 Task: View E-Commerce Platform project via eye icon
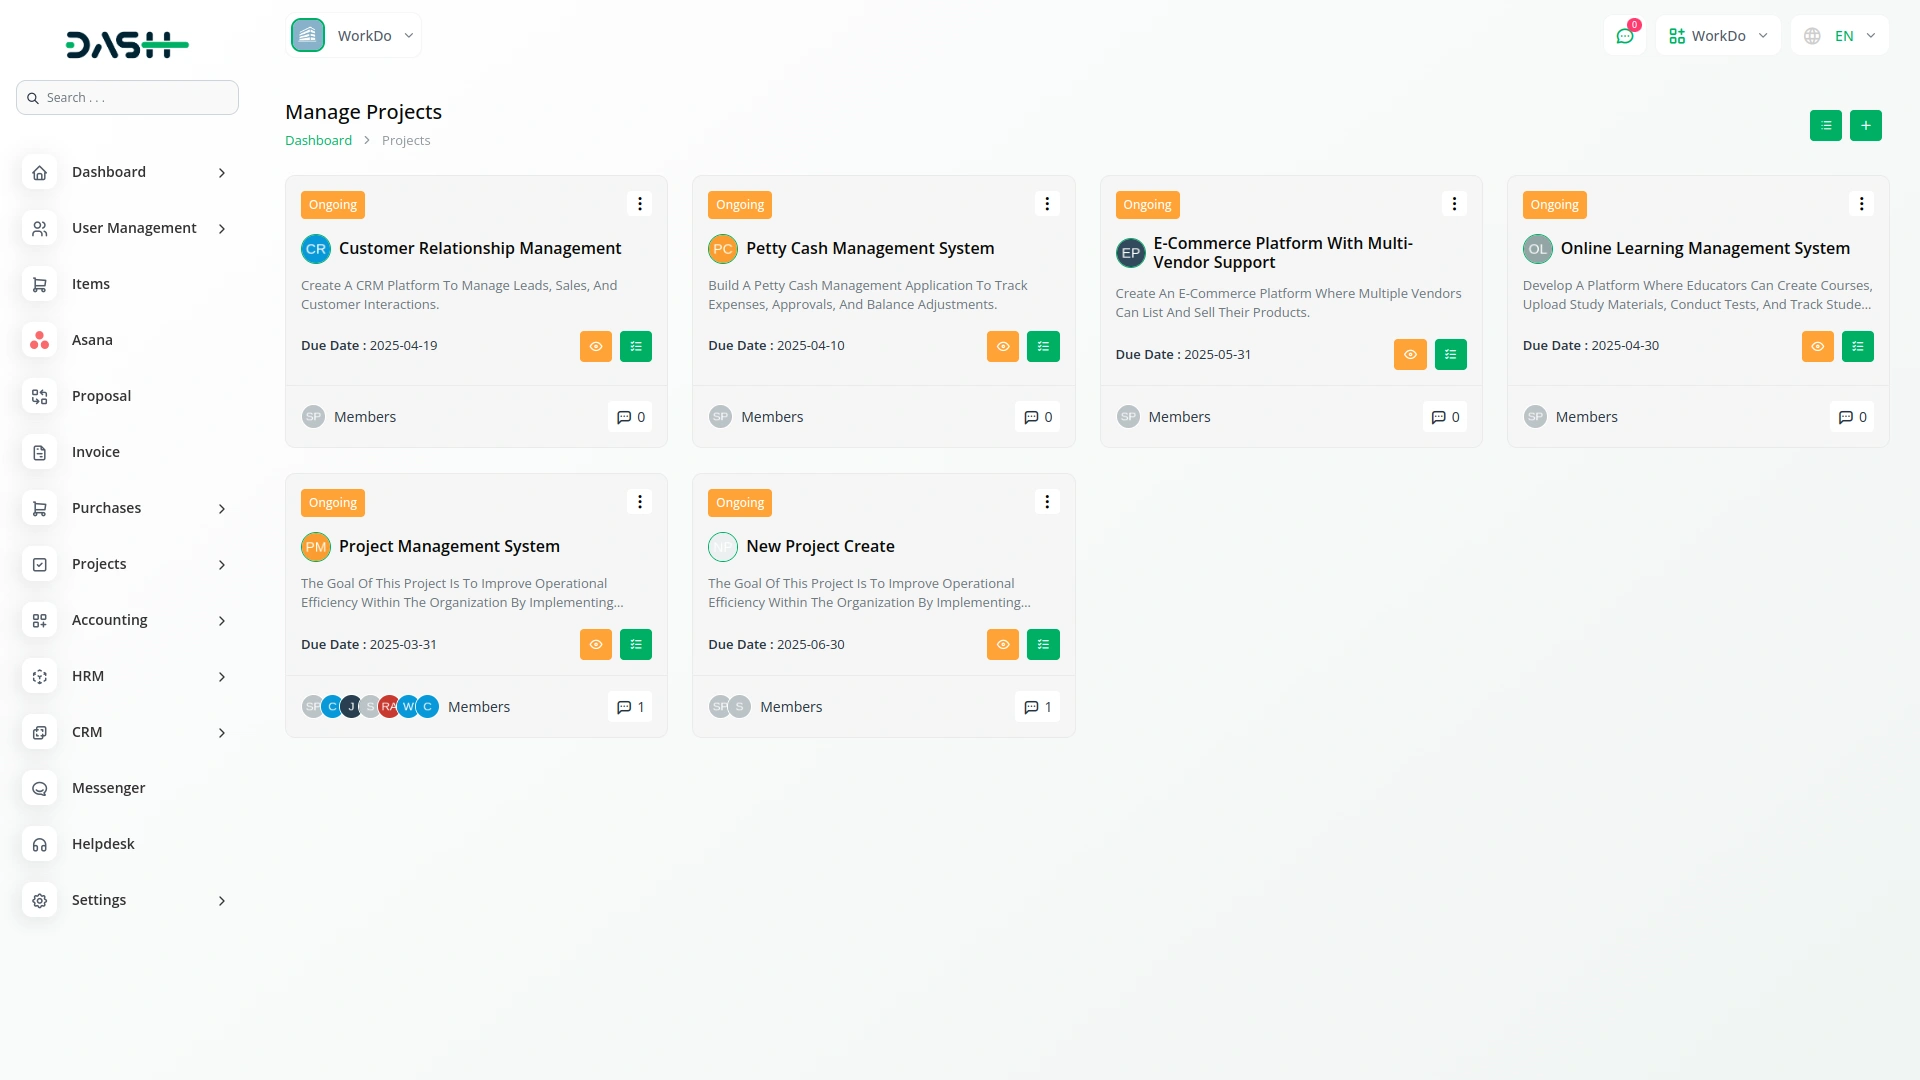coord(1410,355)
